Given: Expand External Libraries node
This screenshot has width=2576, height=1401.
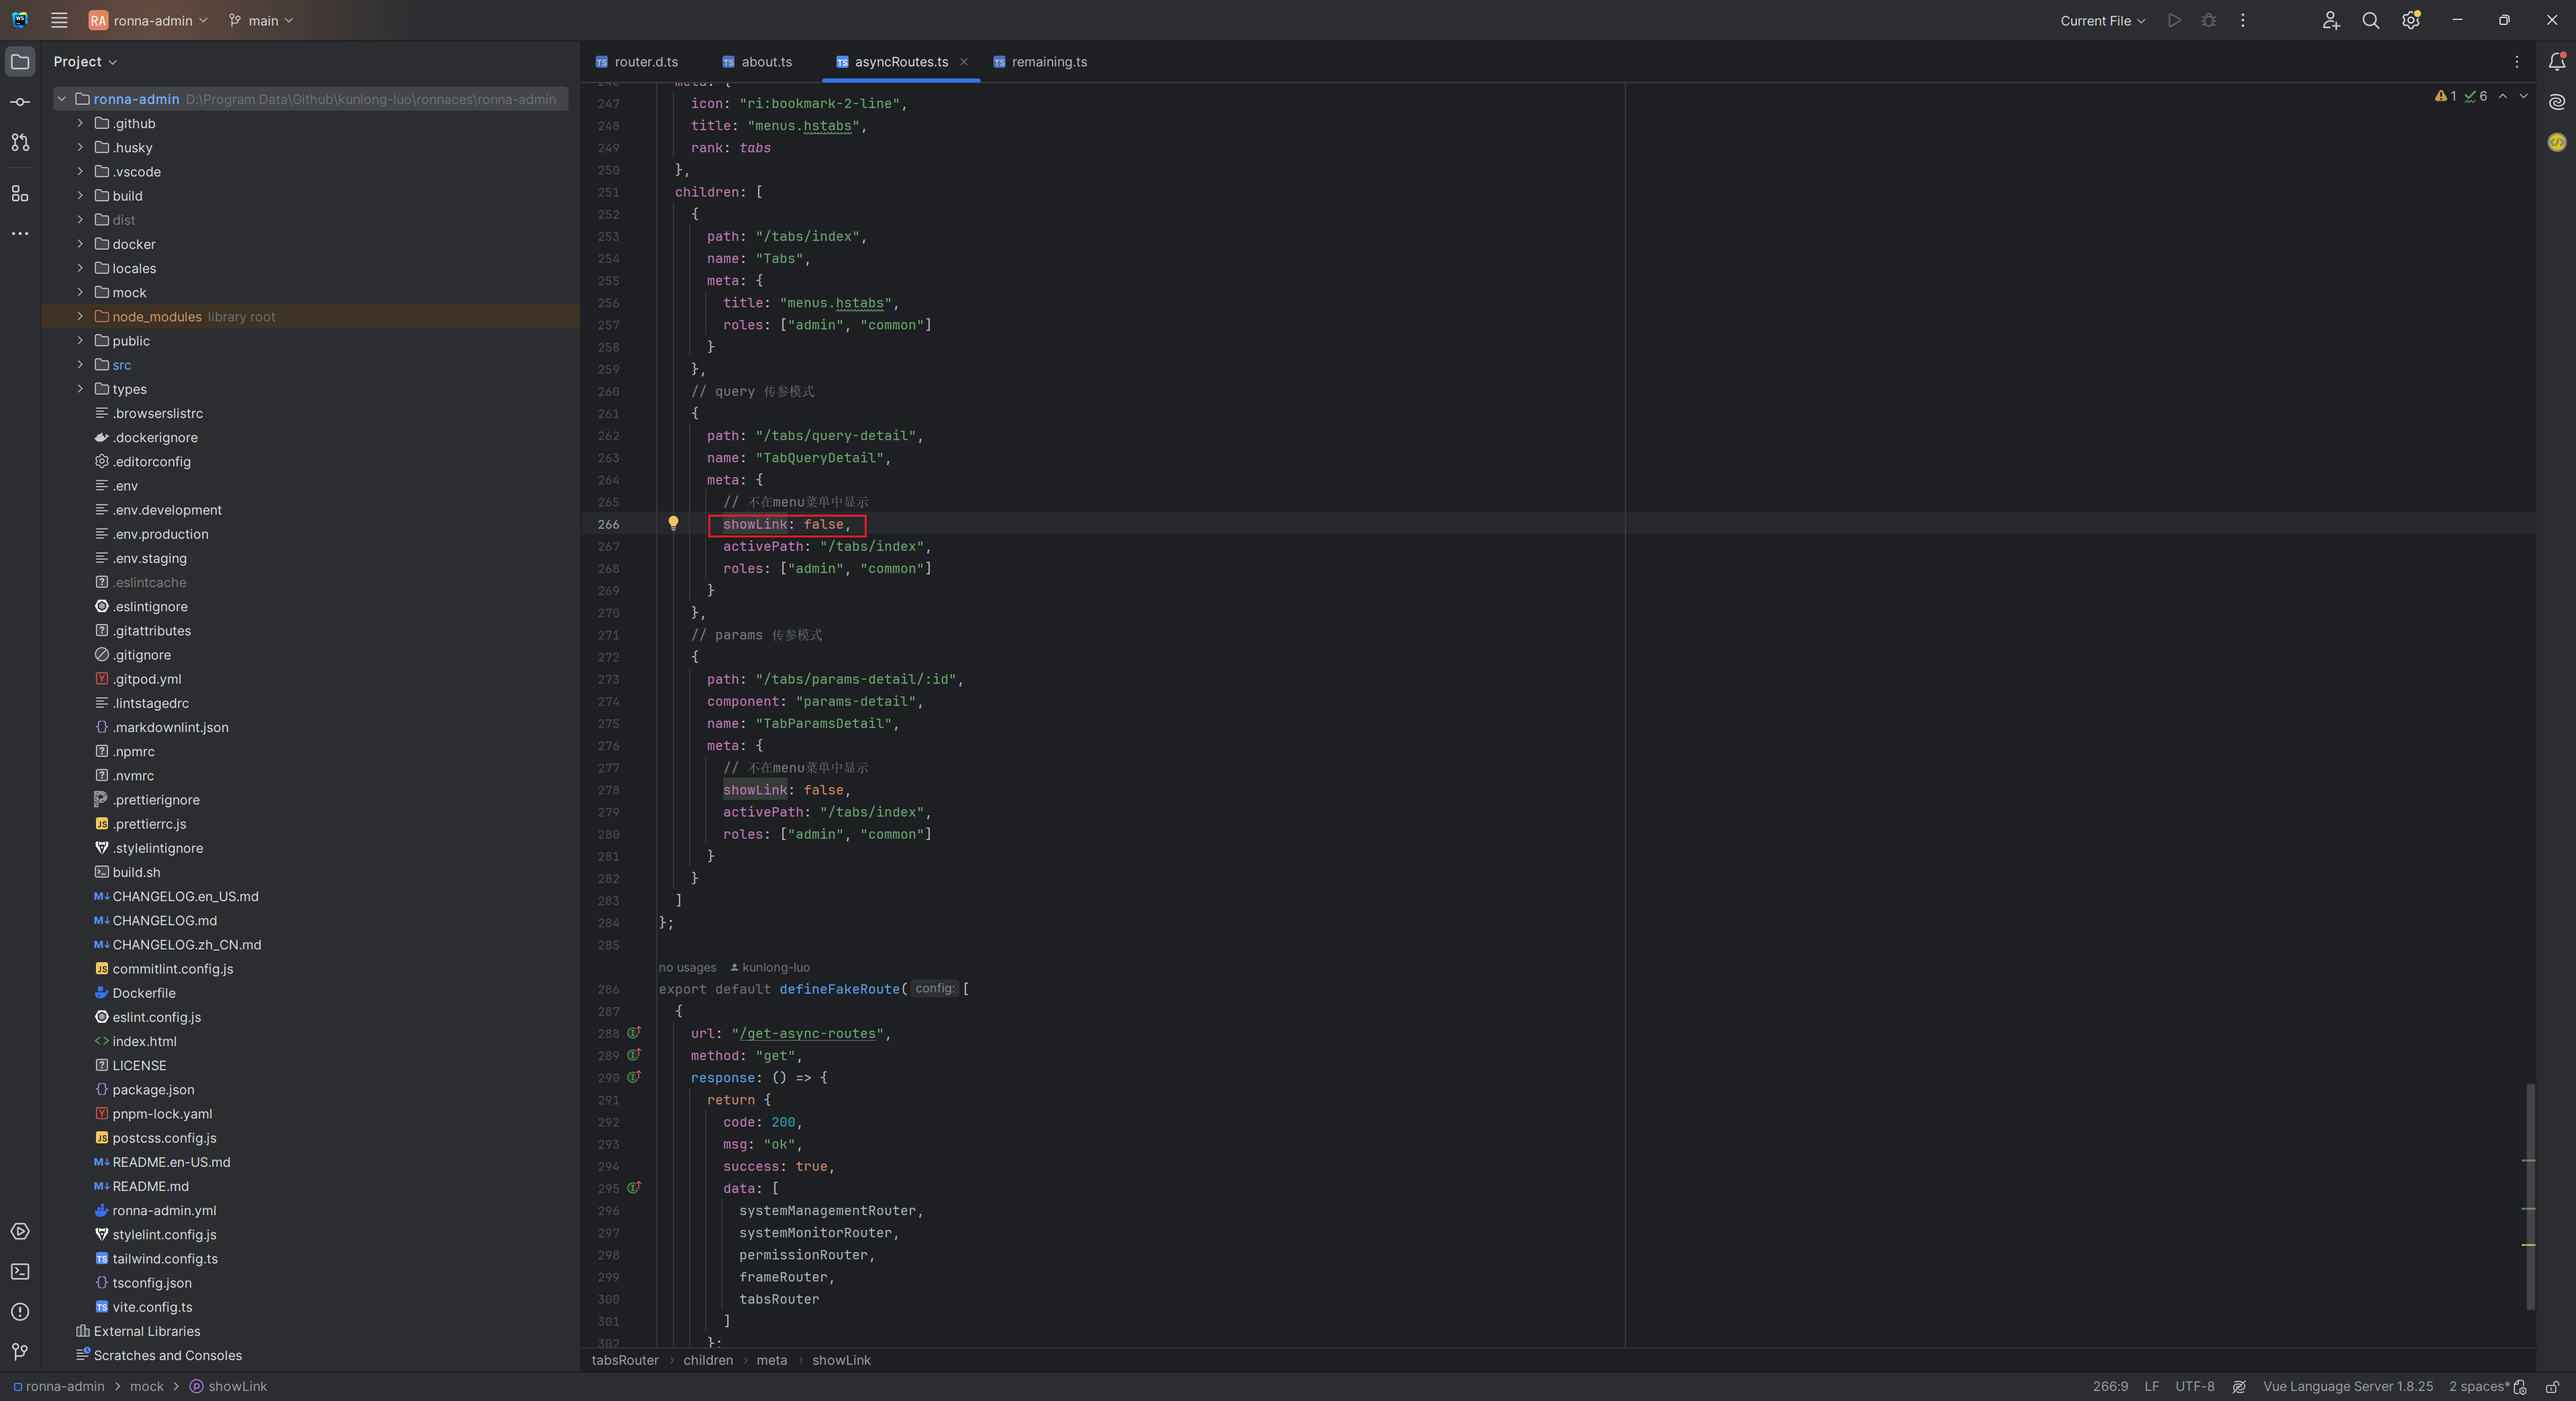Looking at the screenshot, I should [147, 1331].
